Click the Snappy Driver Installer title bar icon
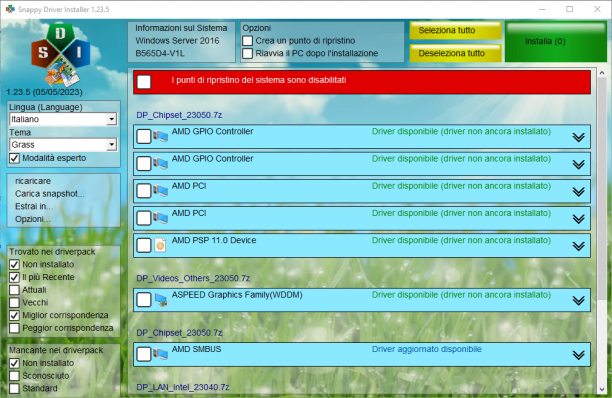The width and height of the screenshot is (612, 398). coord(10,9)
